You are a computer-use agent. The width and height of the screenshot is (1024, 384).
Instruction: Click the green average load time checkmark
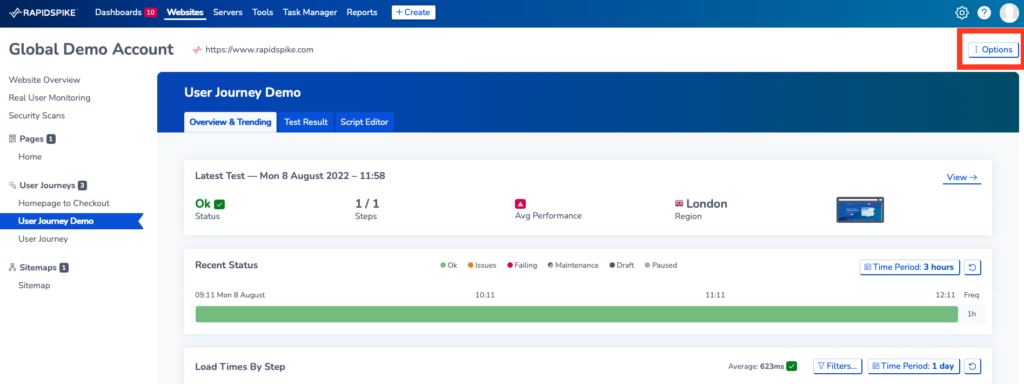pos(792,366)
